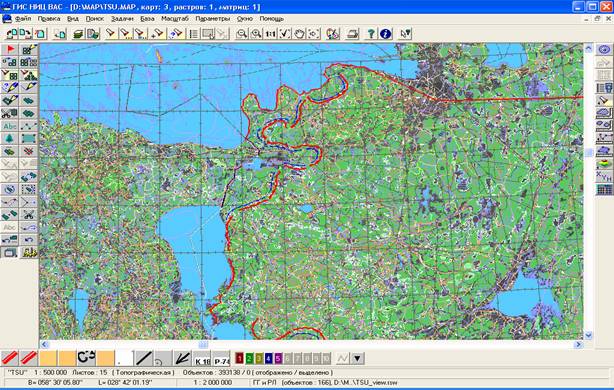Screen dimensions: 614x390
Task: Activate the hand pan tool
Action: (299, 34)
